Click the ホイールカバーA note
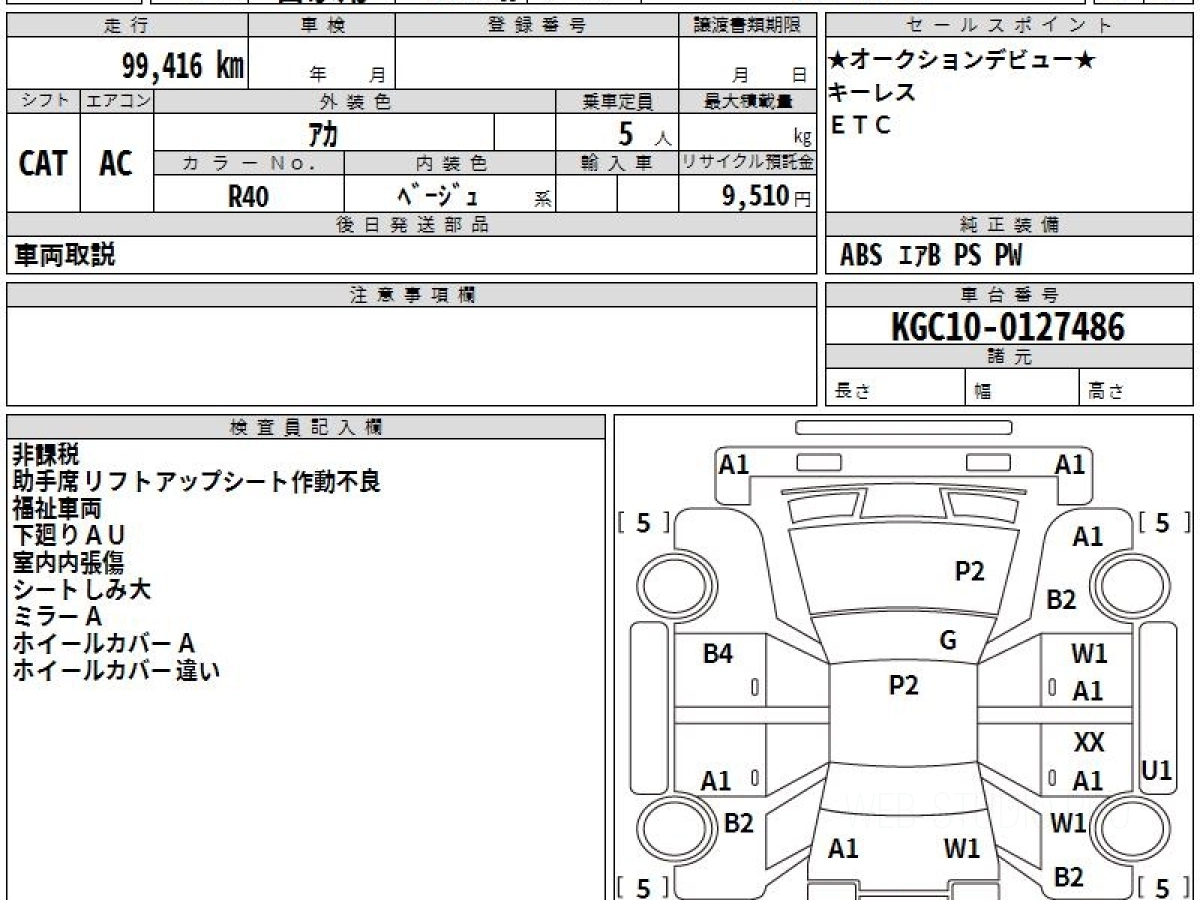The image size is (1200, 900). pos(104,643)
